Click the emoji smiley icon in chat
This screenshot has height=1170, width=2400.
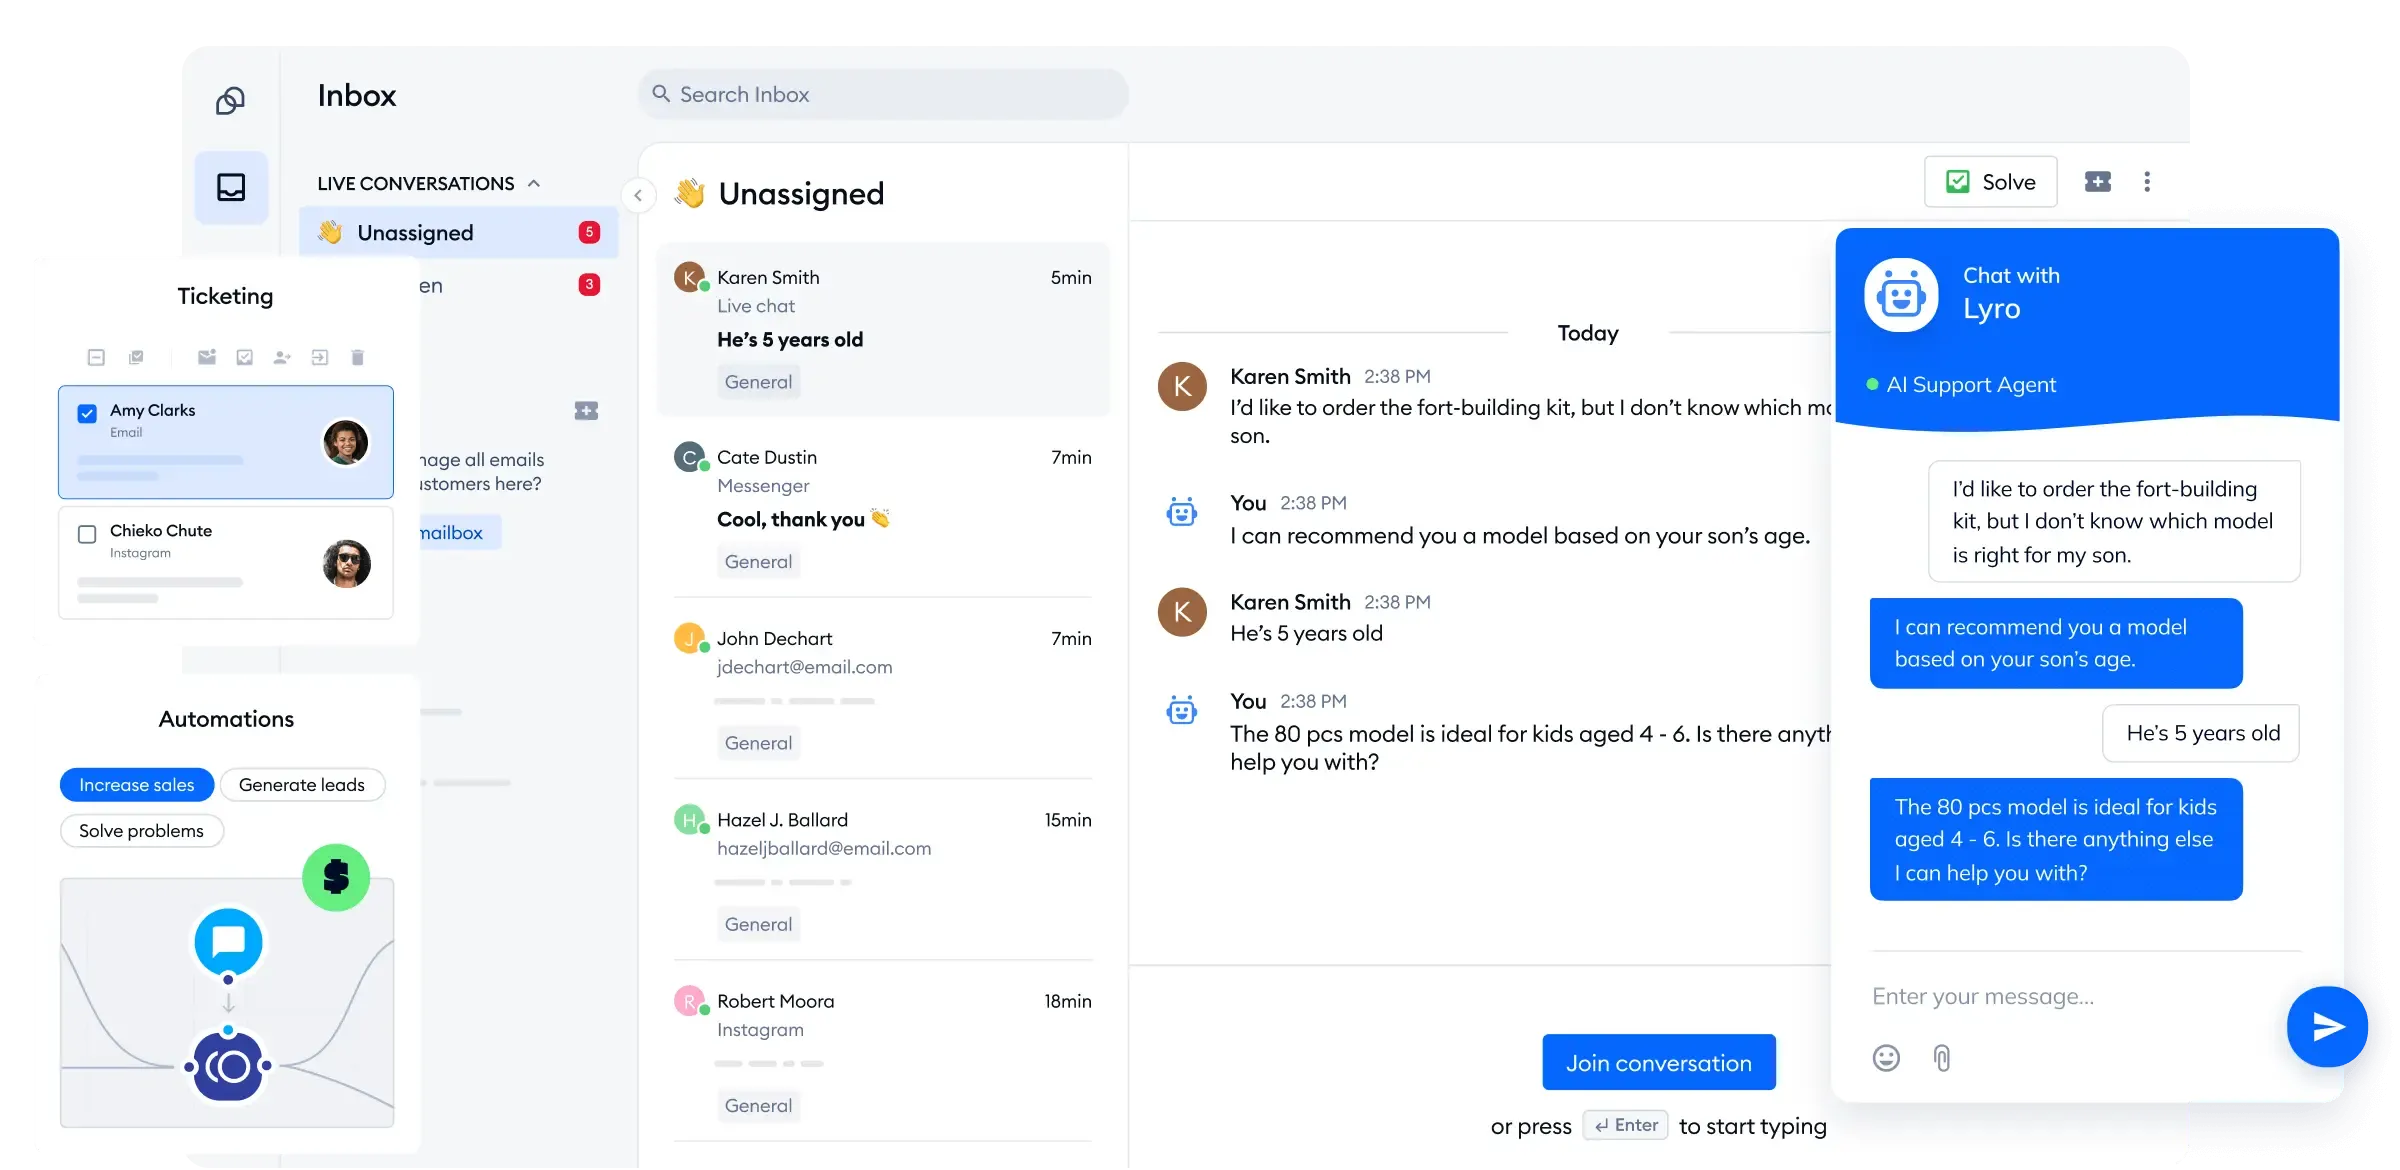coord(1886,1057)
